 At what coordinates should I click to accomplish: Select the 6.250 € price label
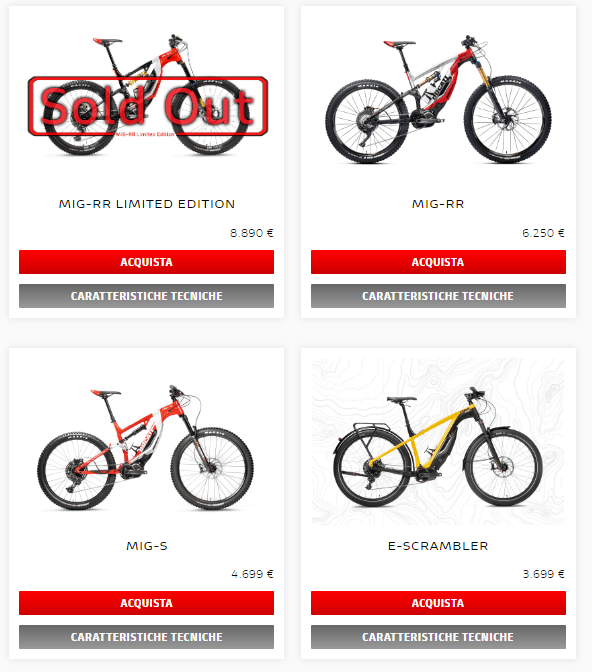[543, 233]
